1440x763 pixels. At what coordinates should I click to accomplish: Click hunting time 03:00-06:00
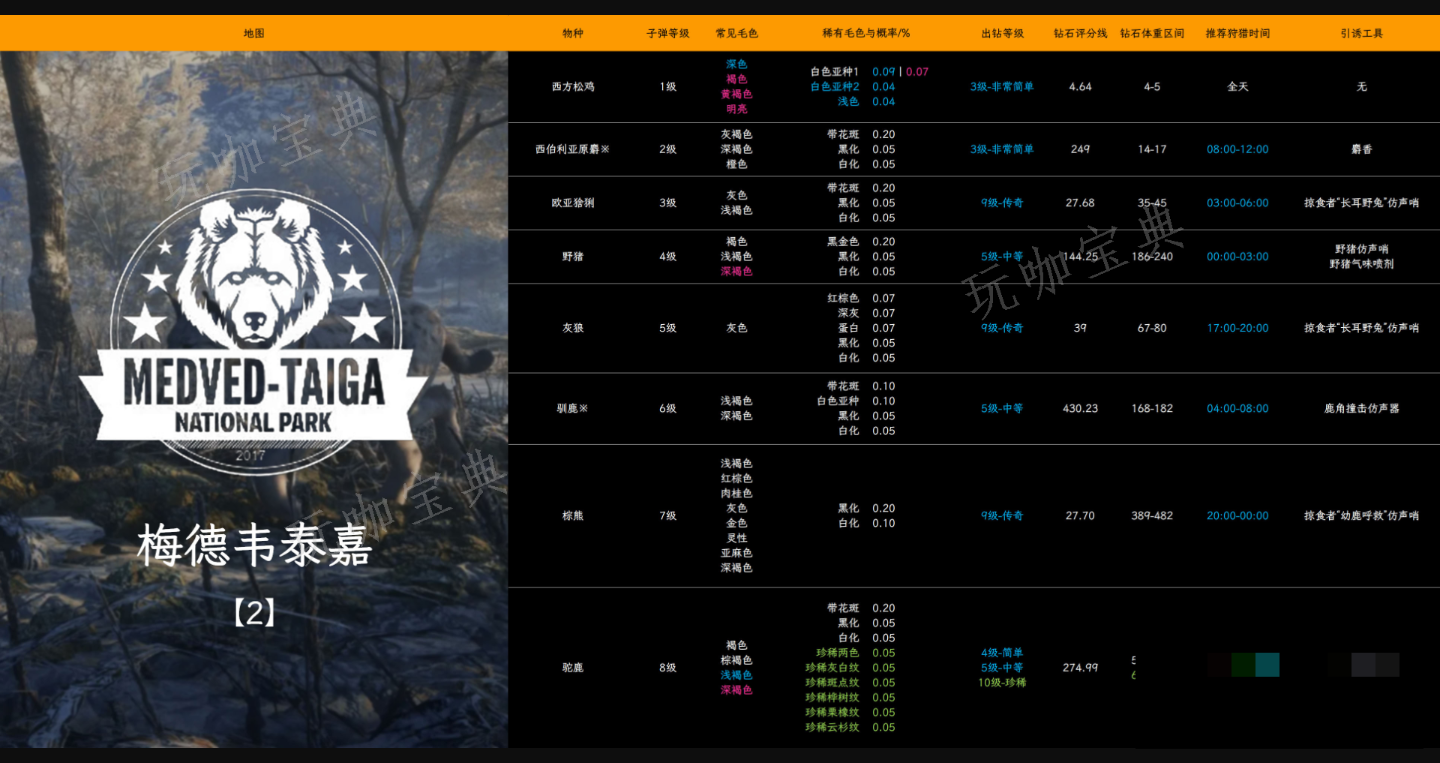point(1238,203)
